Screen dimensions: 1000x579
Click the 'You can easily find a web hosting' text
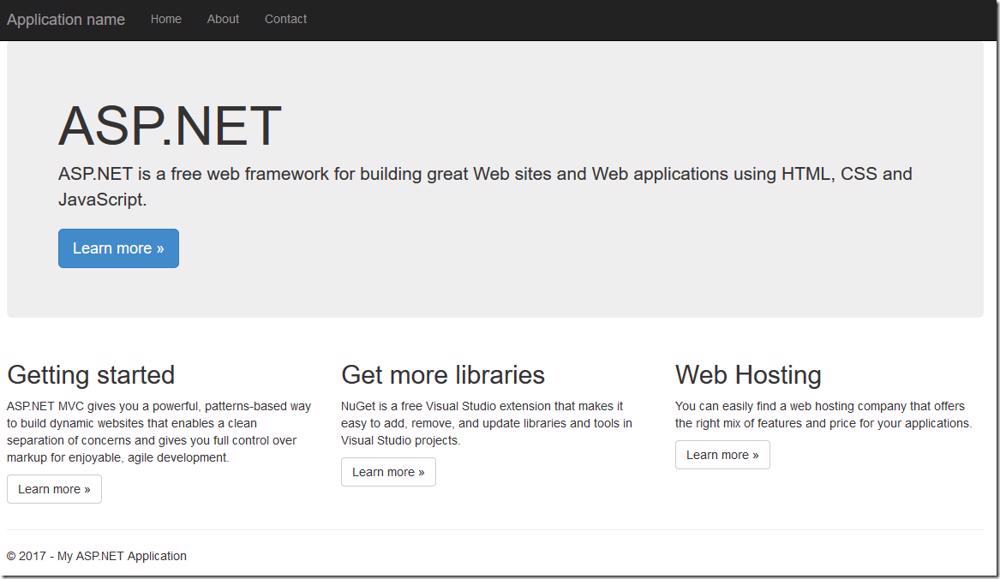coord(823,414)
